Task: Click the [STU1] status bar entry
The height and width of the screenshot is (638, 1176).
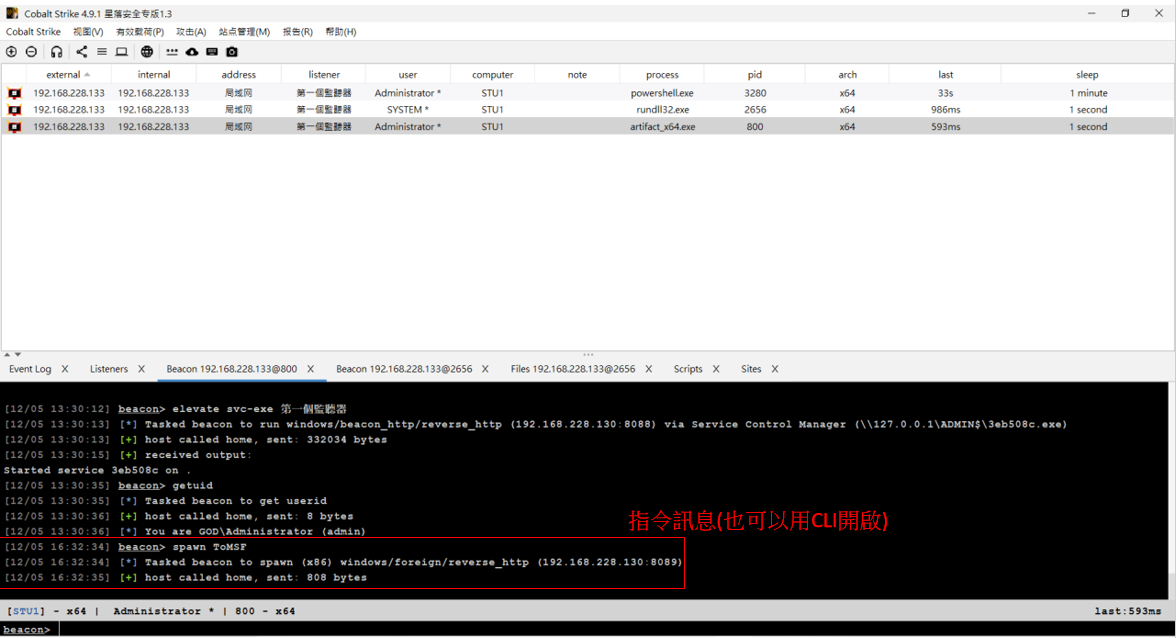Action: tap(26, 611)
